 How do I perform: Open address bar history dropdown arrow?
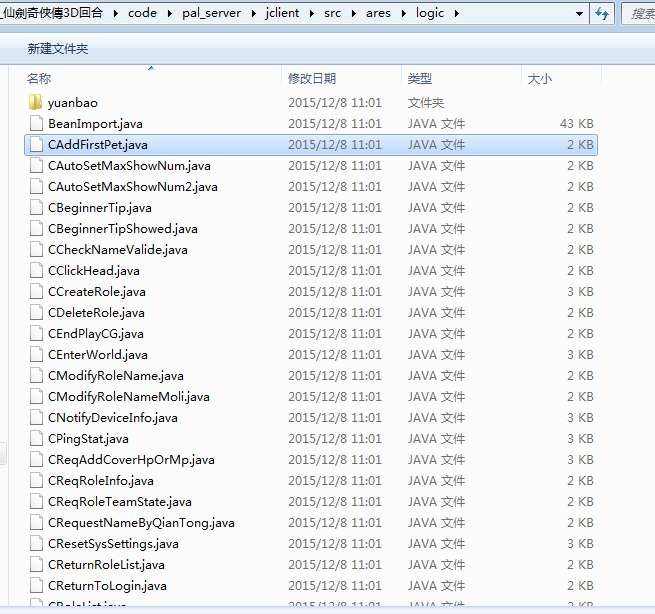pos(579,14)
